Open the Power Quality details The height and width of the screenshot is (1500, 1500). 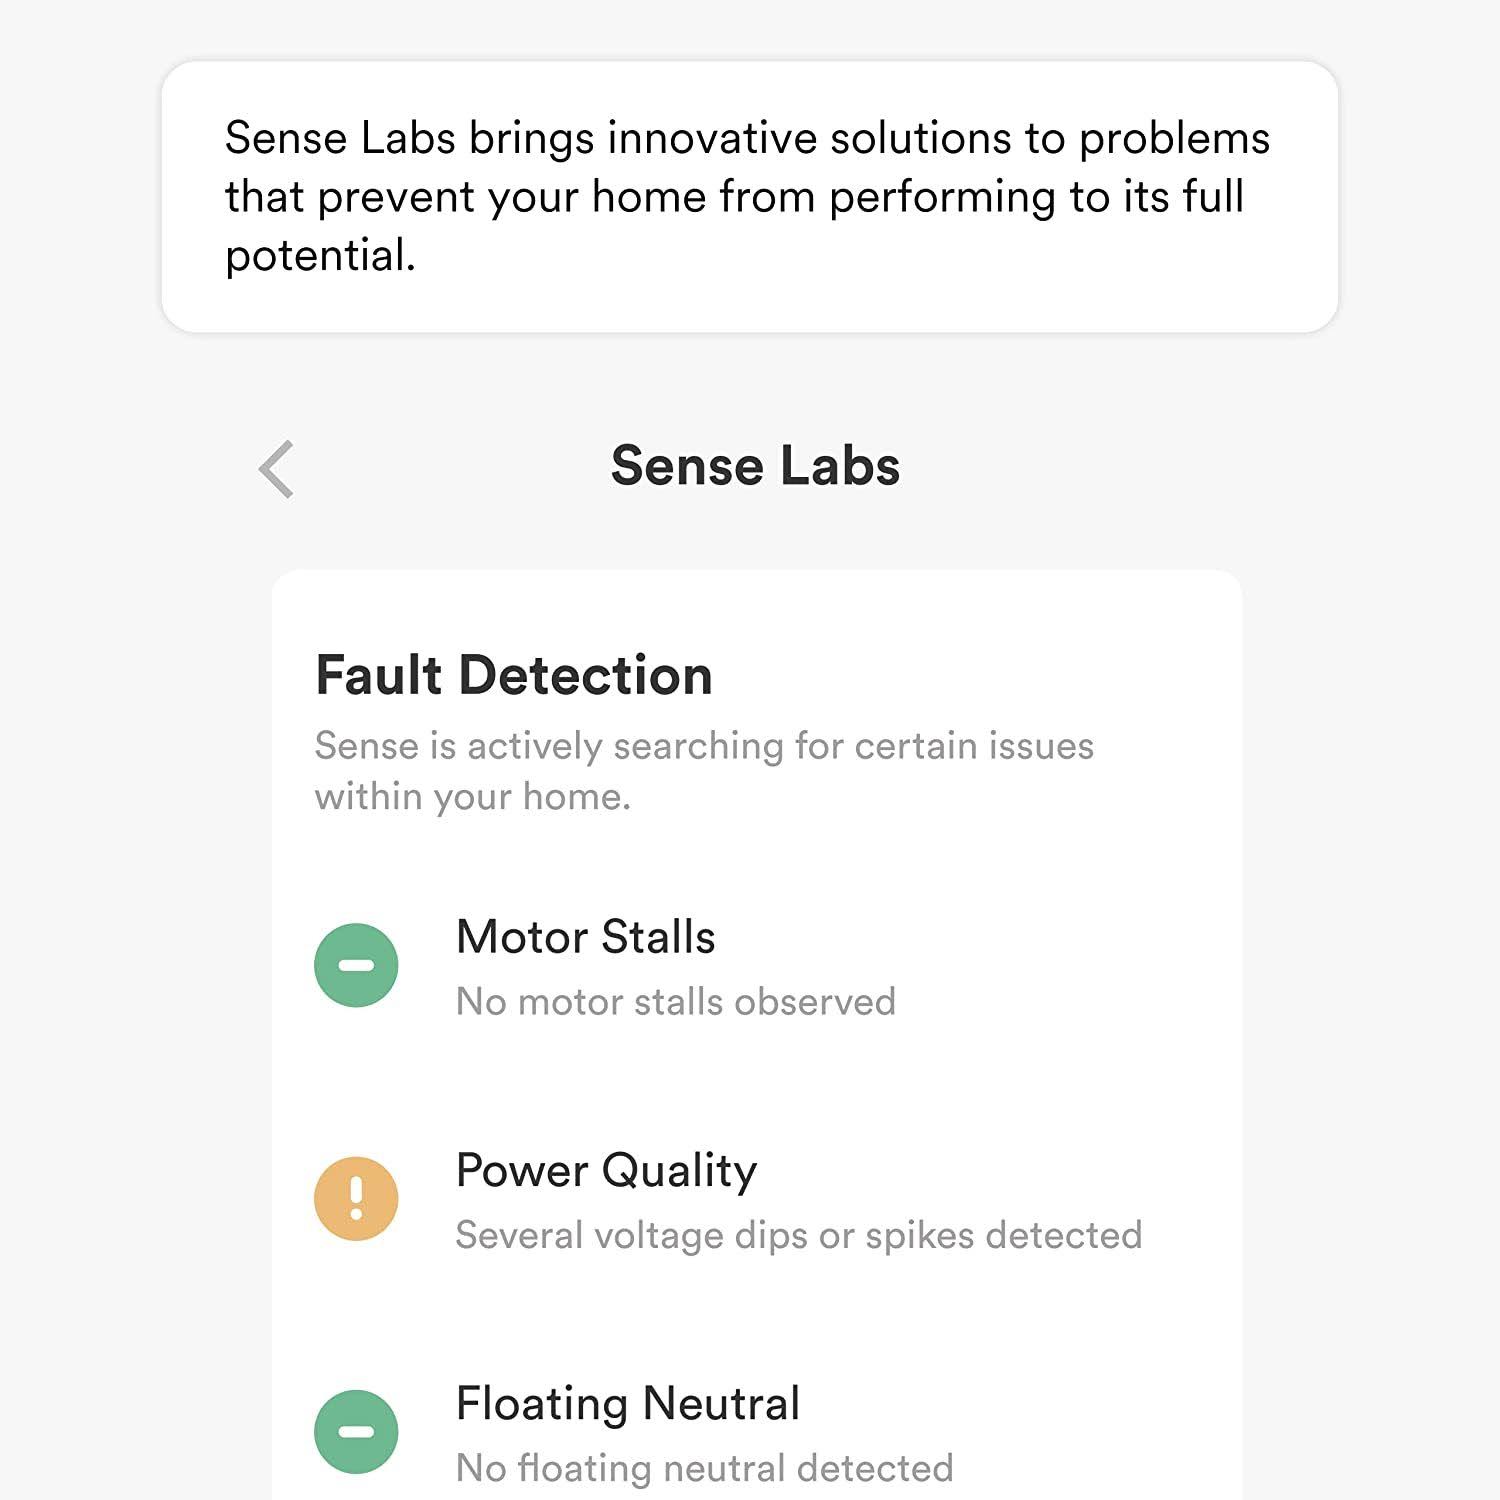click(x=606, y=1170)
